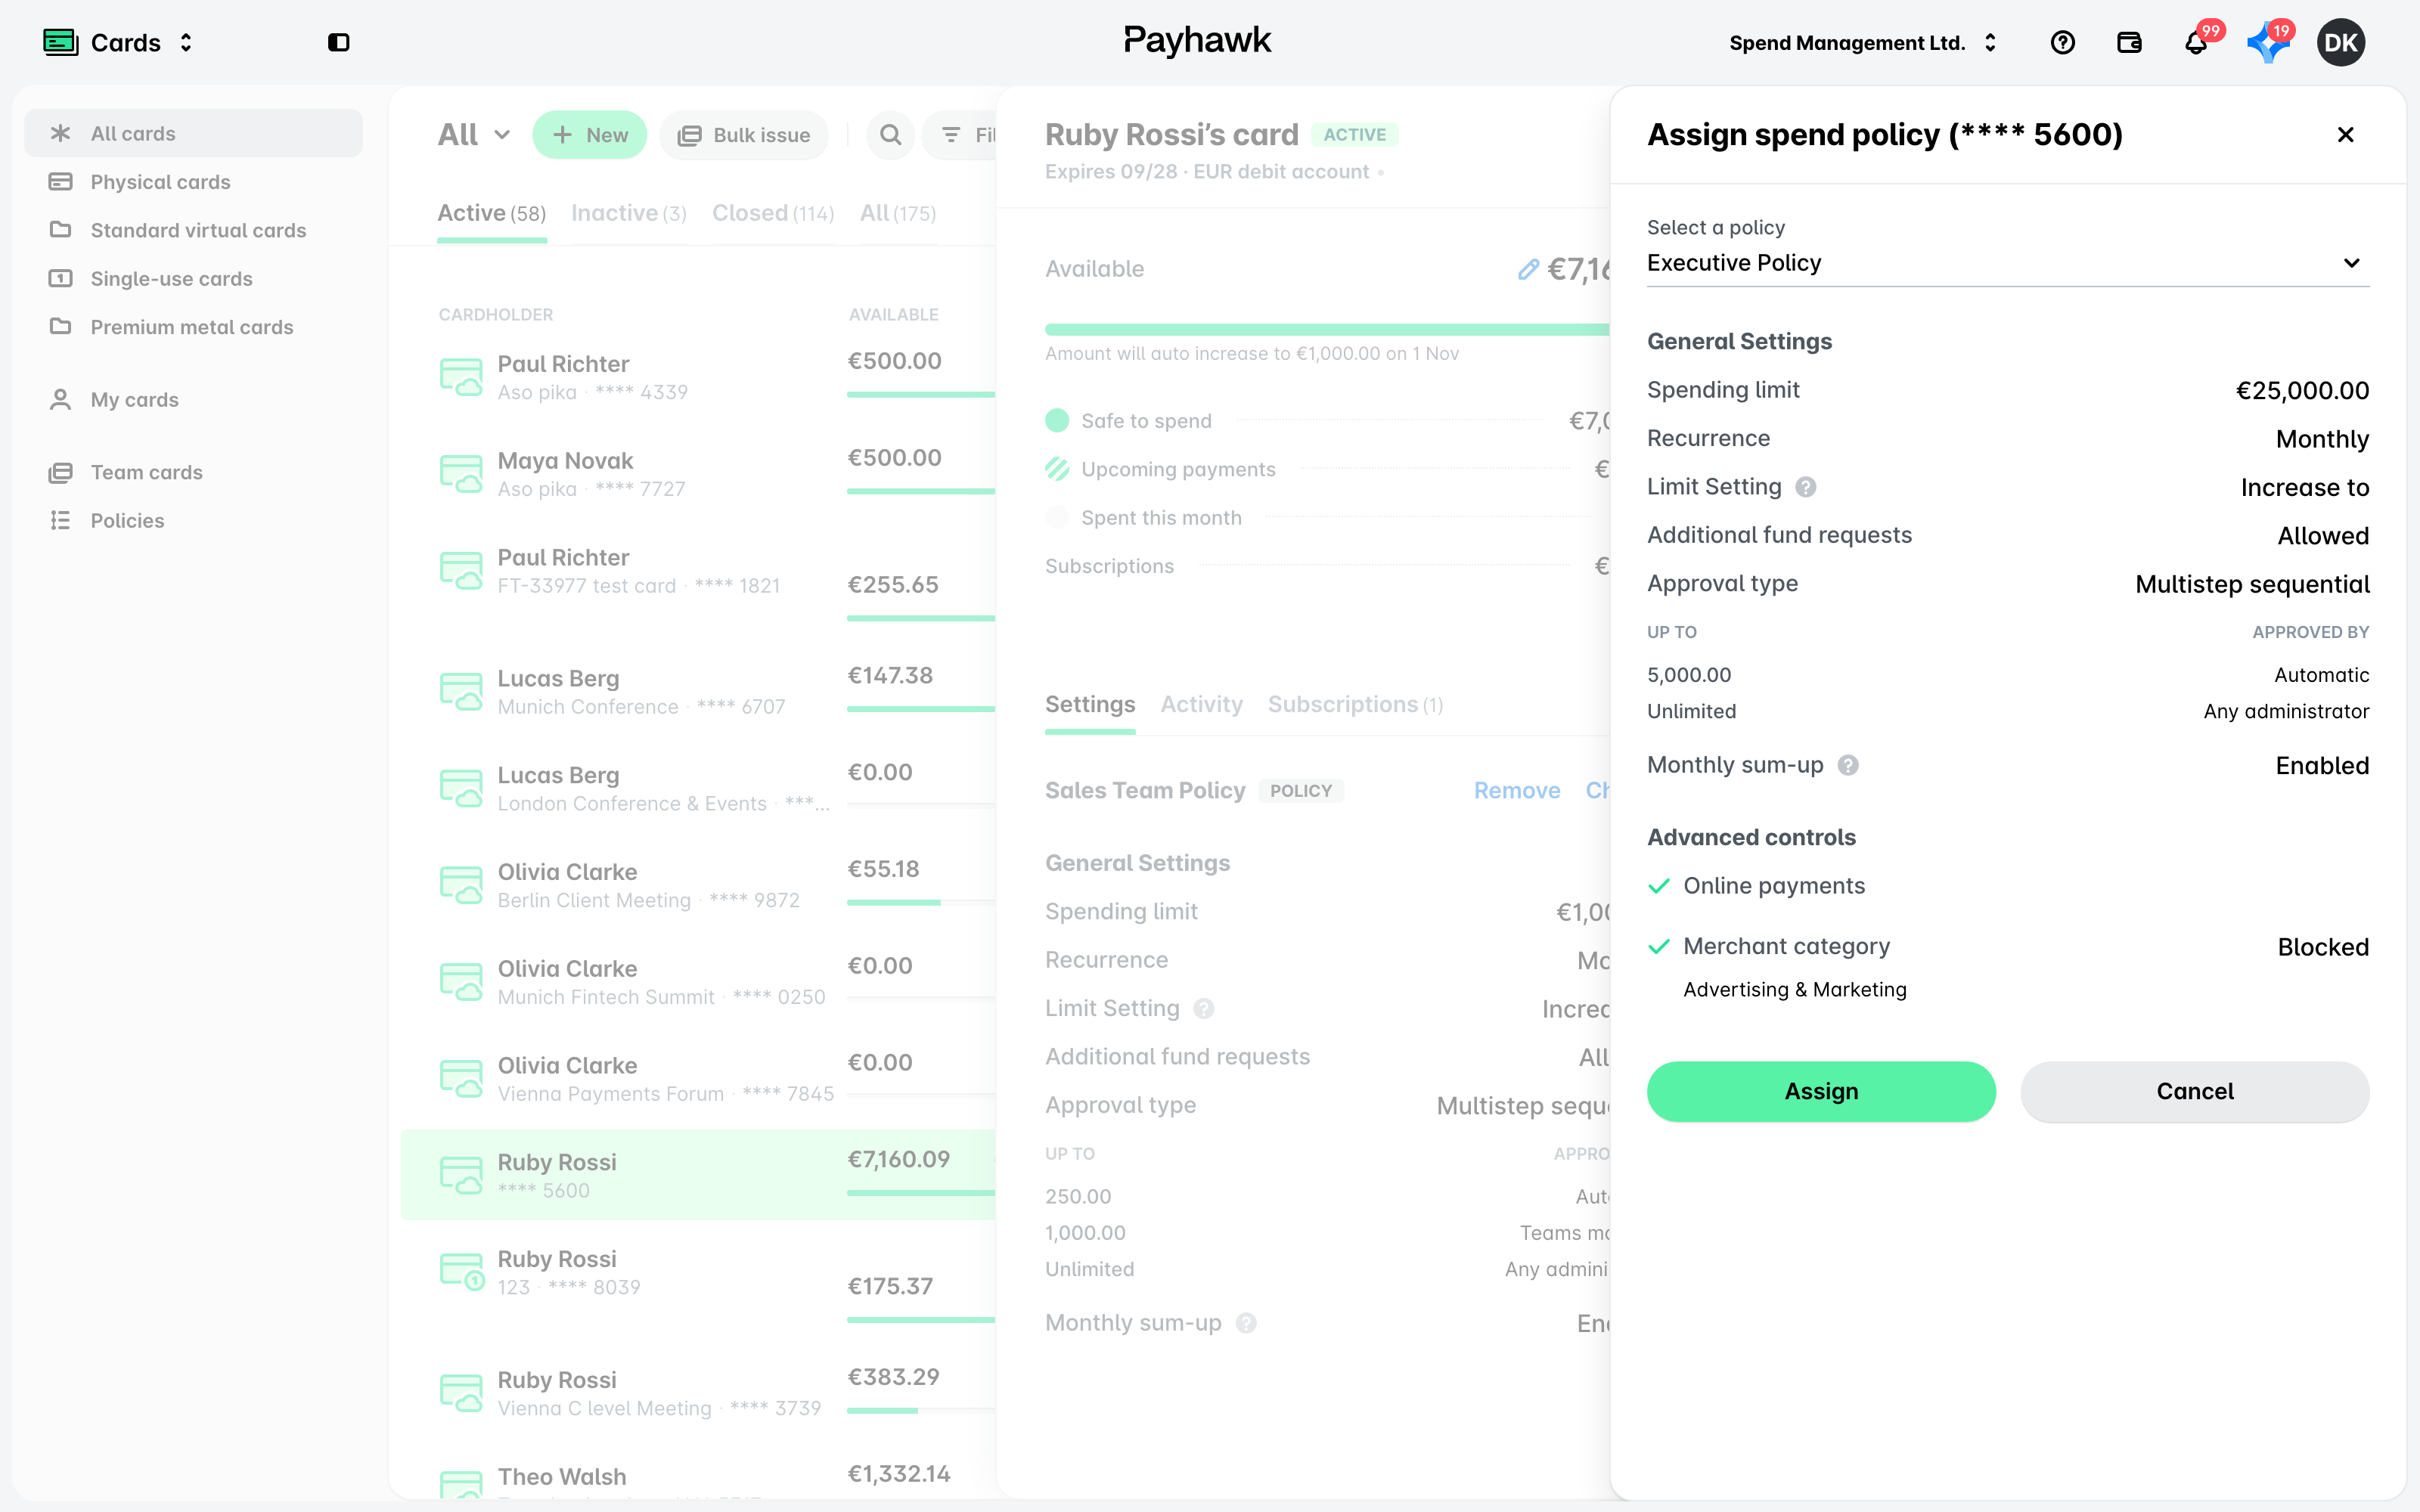
Task: Click the search magnifier icon
Action: click(890, 135)
